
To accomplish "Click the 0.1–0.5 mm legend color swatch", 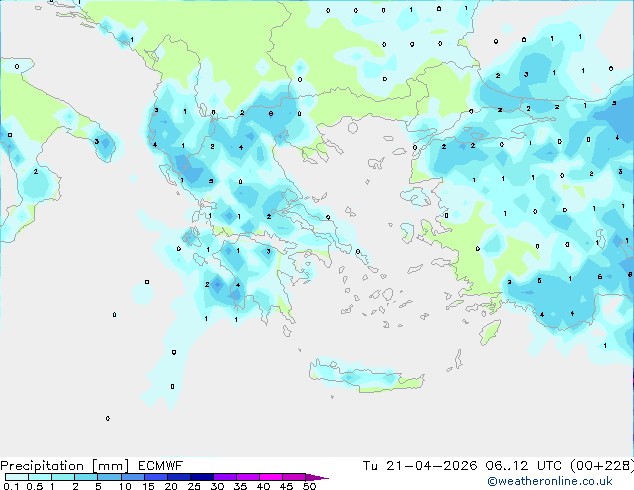I will tap(17, 477).
